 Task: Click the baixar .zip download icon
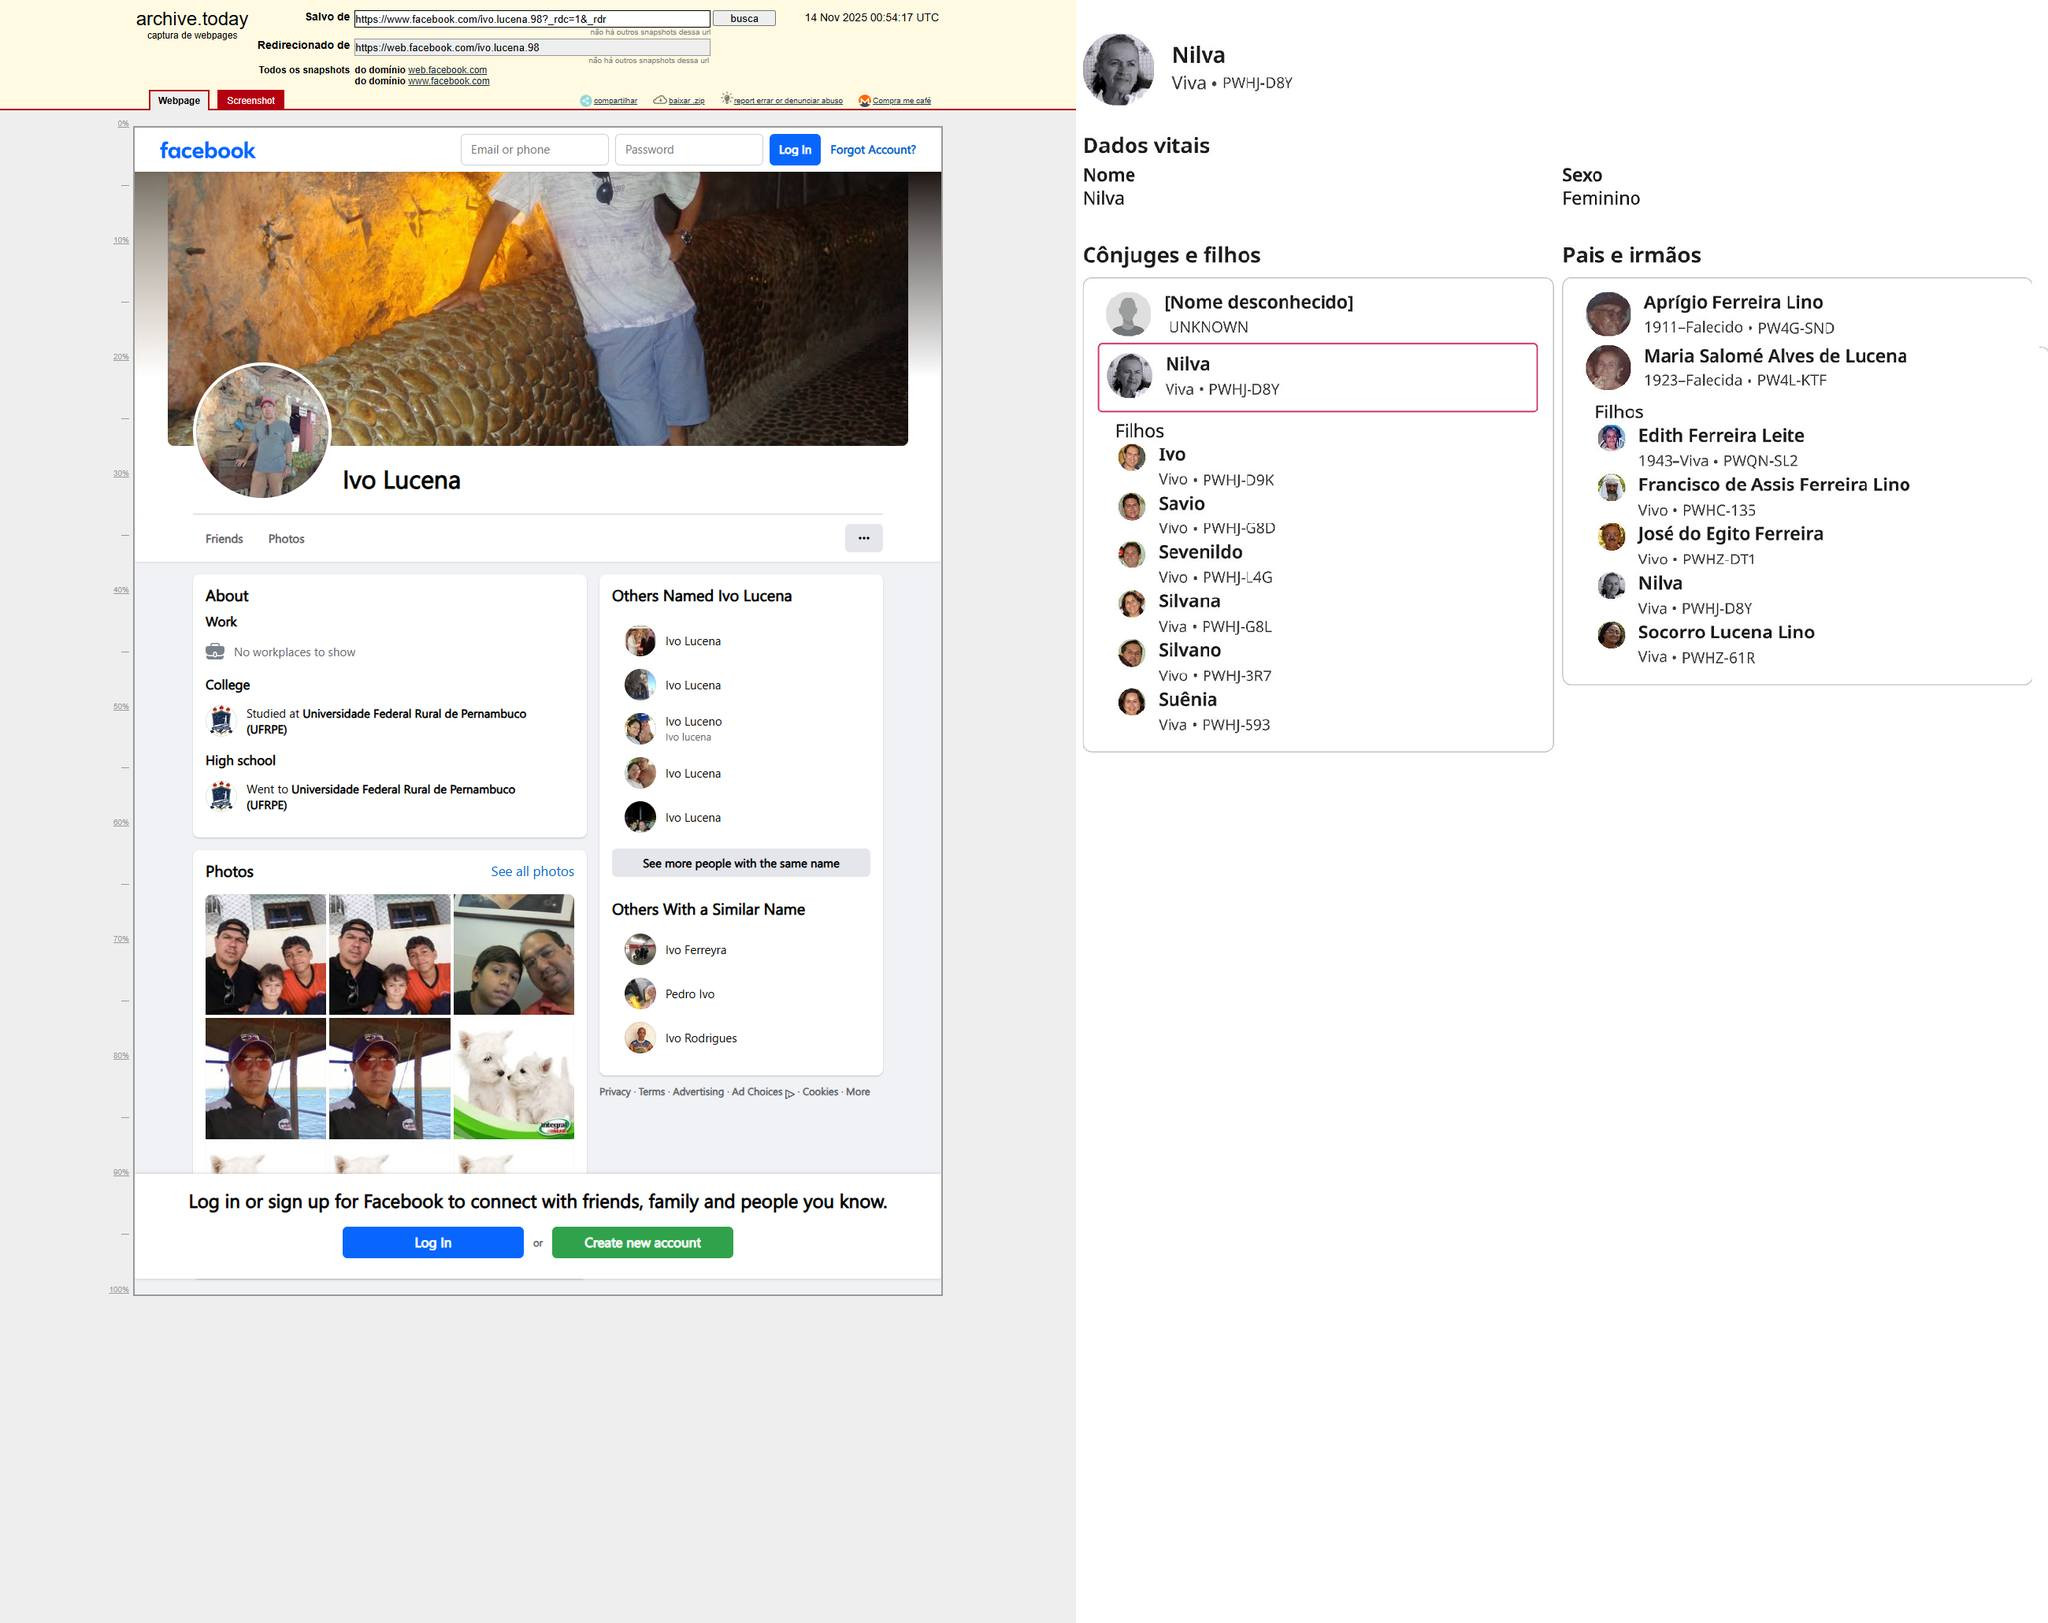tap(660, 100)
